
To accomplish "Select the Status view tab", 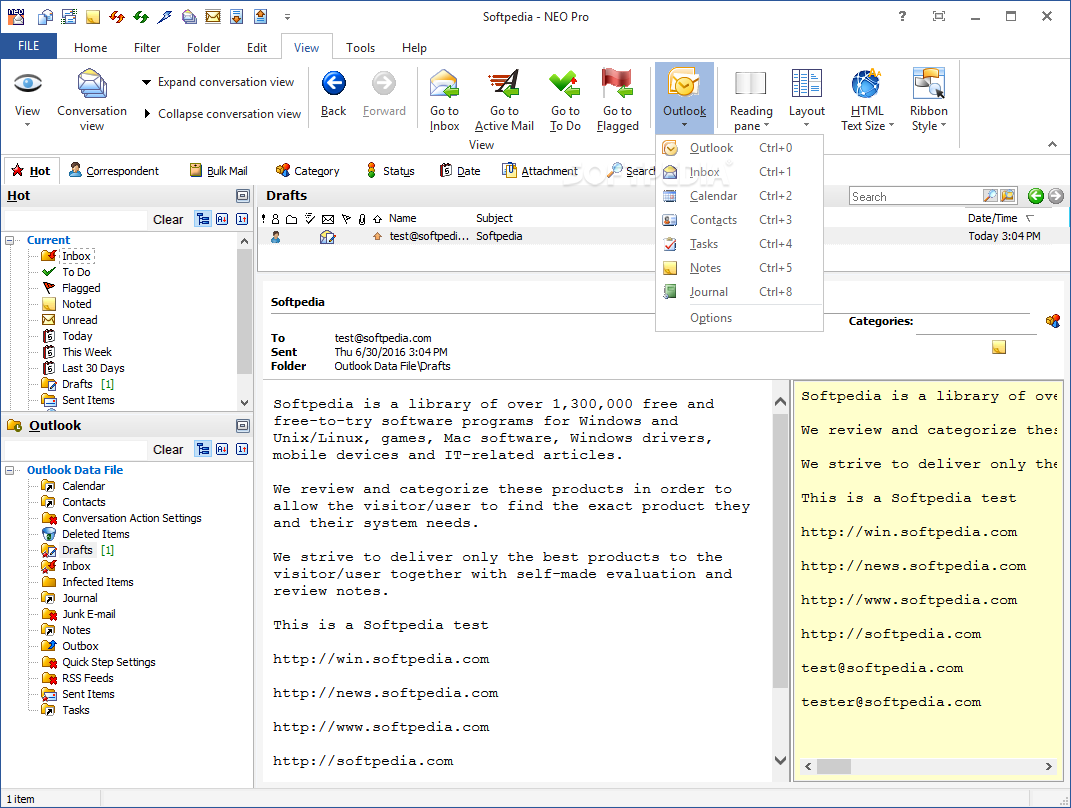I will [x=391, y=171].
